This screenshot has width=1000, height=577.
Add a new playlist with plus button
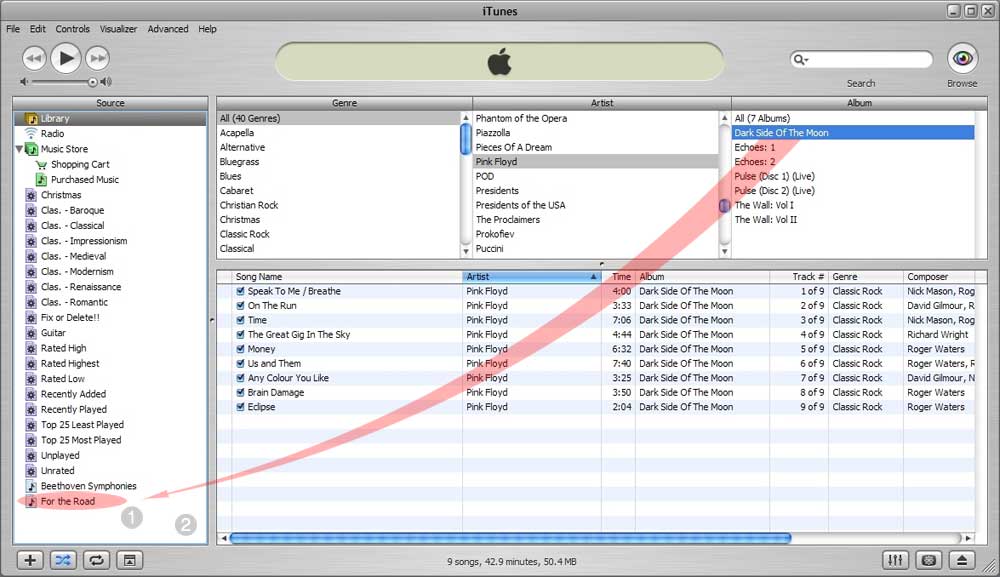point(30,560)
